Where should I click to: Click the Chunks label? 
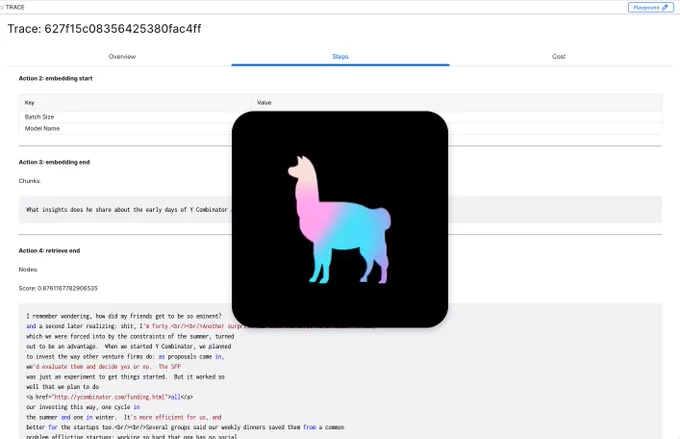(x=29, y=181)
